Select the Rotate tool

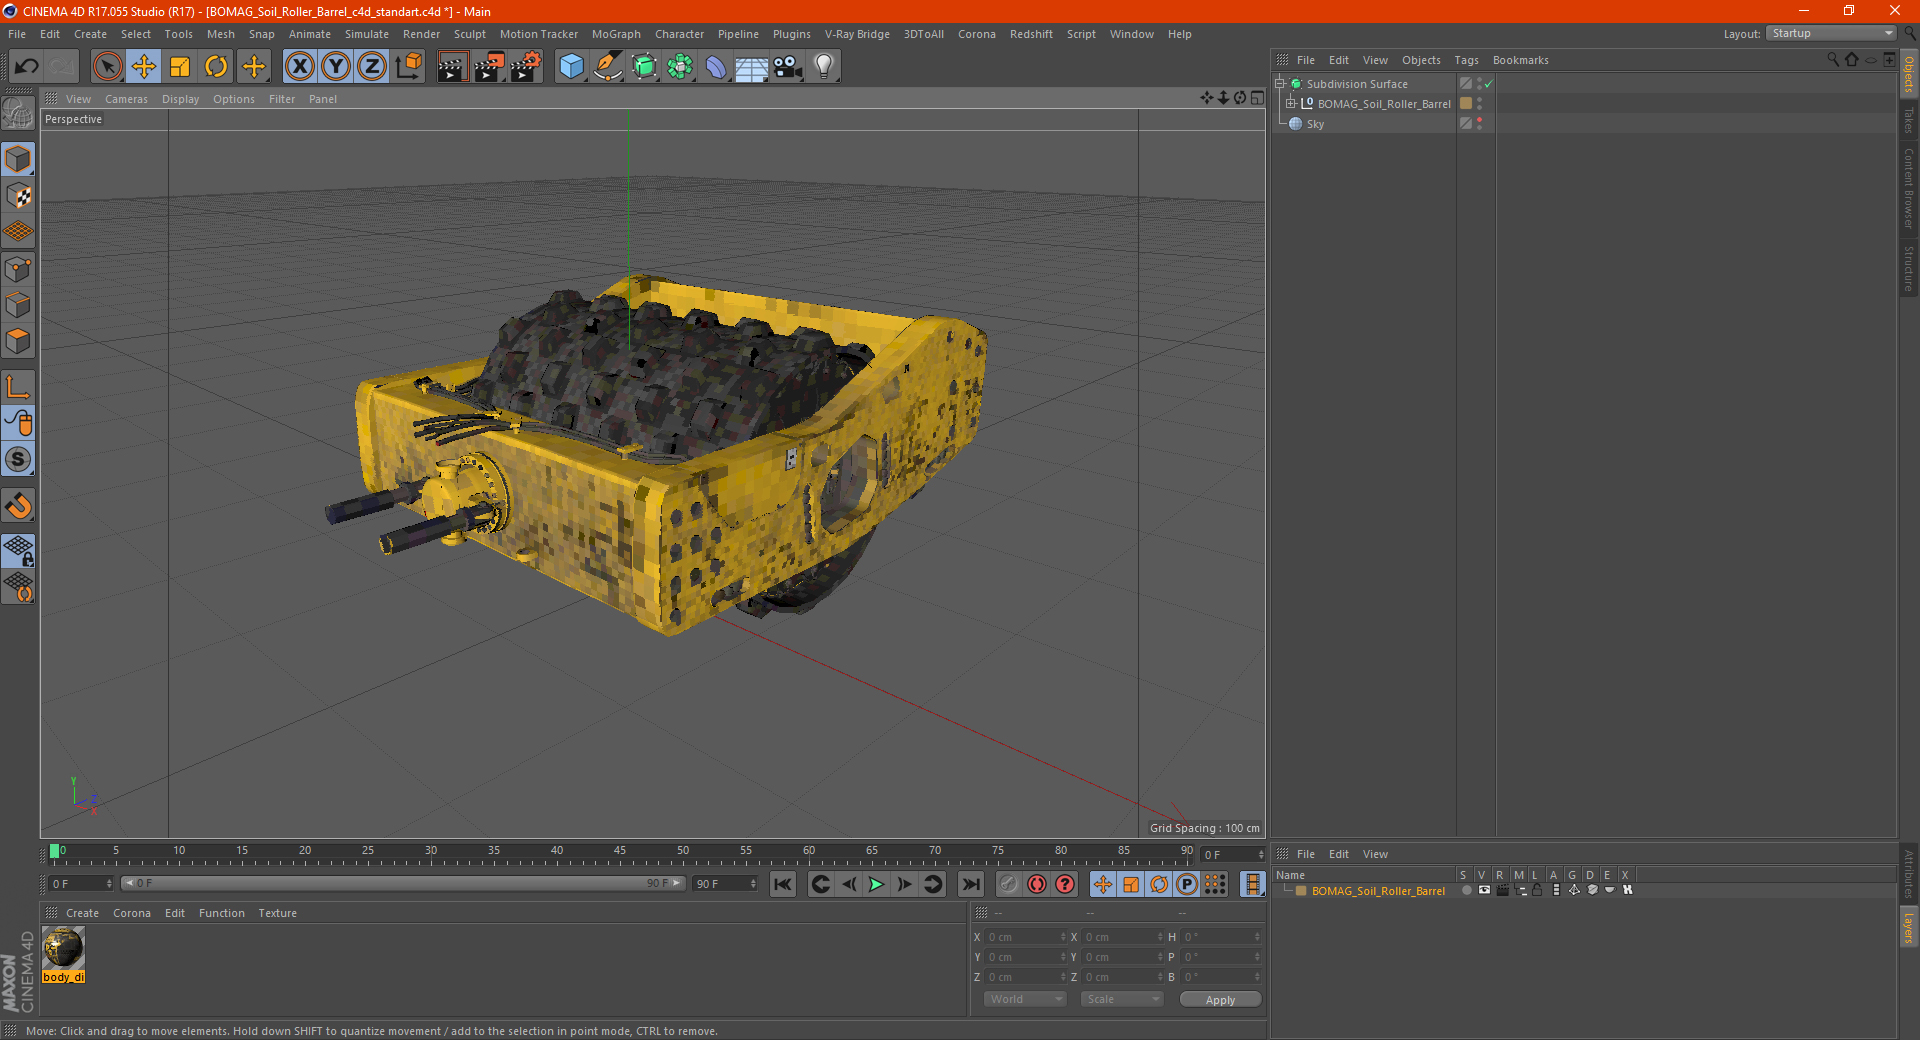coord(216,67)
